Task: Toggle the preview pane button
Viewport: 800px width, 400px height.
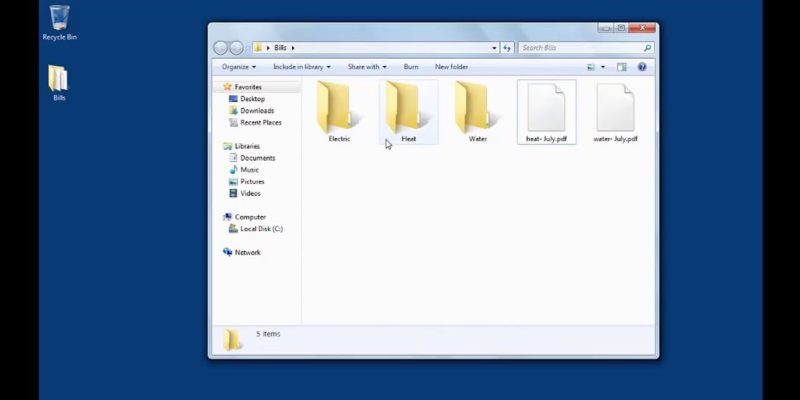Action: [621, 67]
